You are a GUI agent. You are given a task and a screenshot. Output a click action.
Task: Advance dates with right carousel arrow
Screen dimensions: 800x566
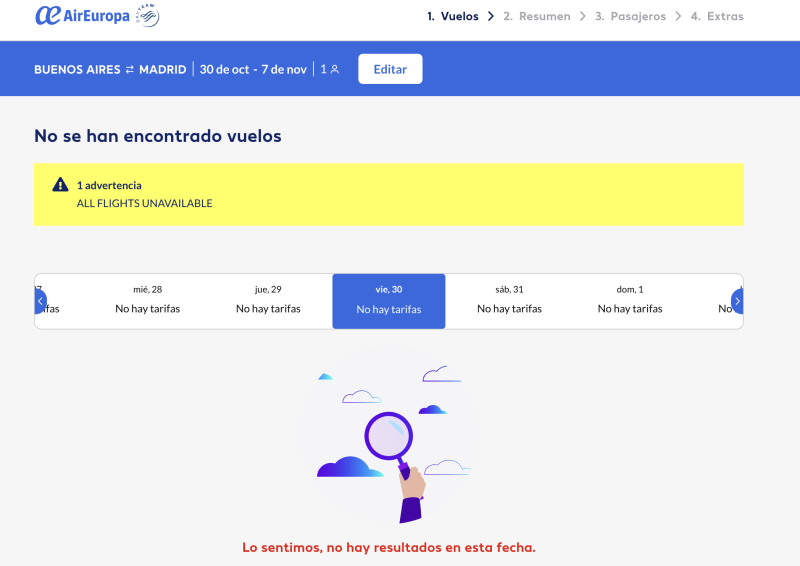(737, 301)
